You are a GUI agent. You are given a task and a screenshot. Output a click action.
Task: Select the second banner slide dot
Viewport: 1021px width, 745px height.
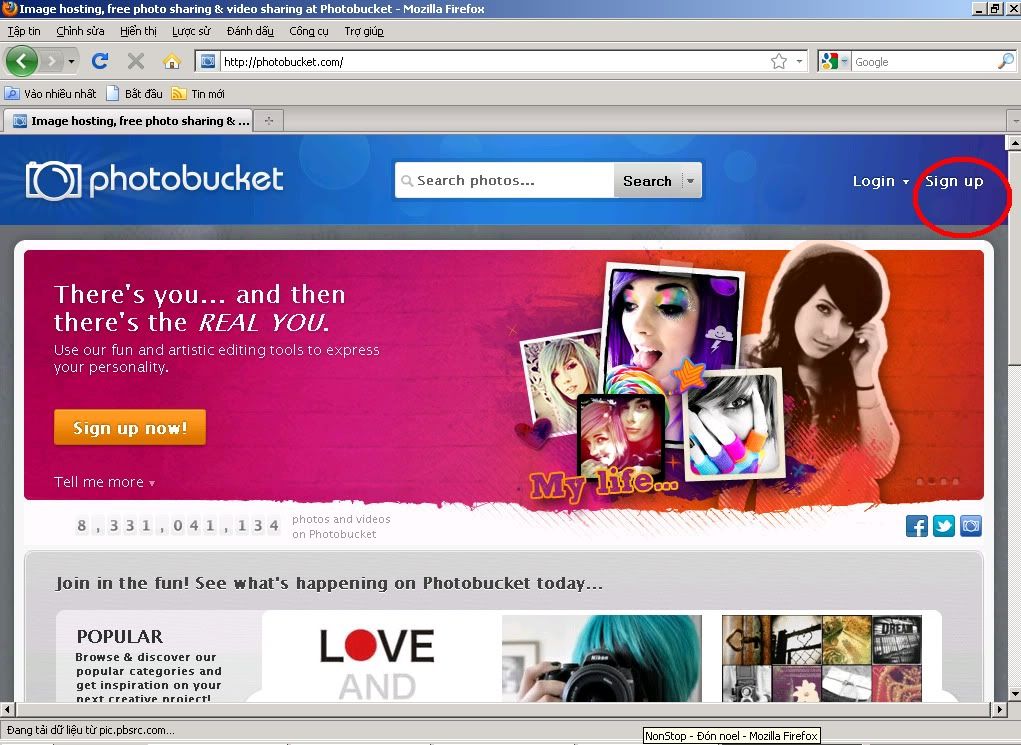pos(932,481)
